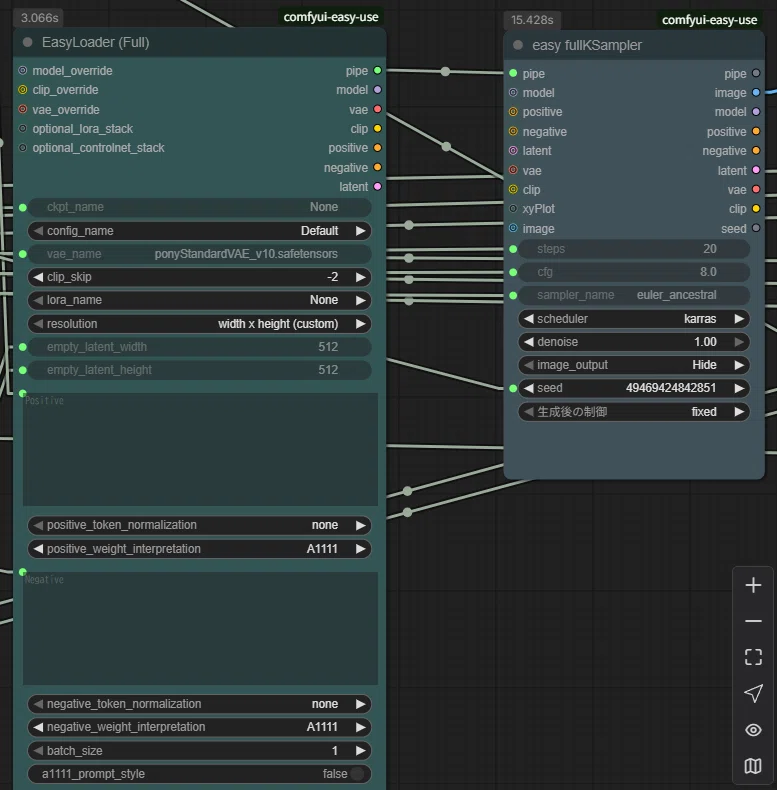This screenshot has height=790, width=777.
Task: Click fullKSampler image output connector
Action: [756, 93]
